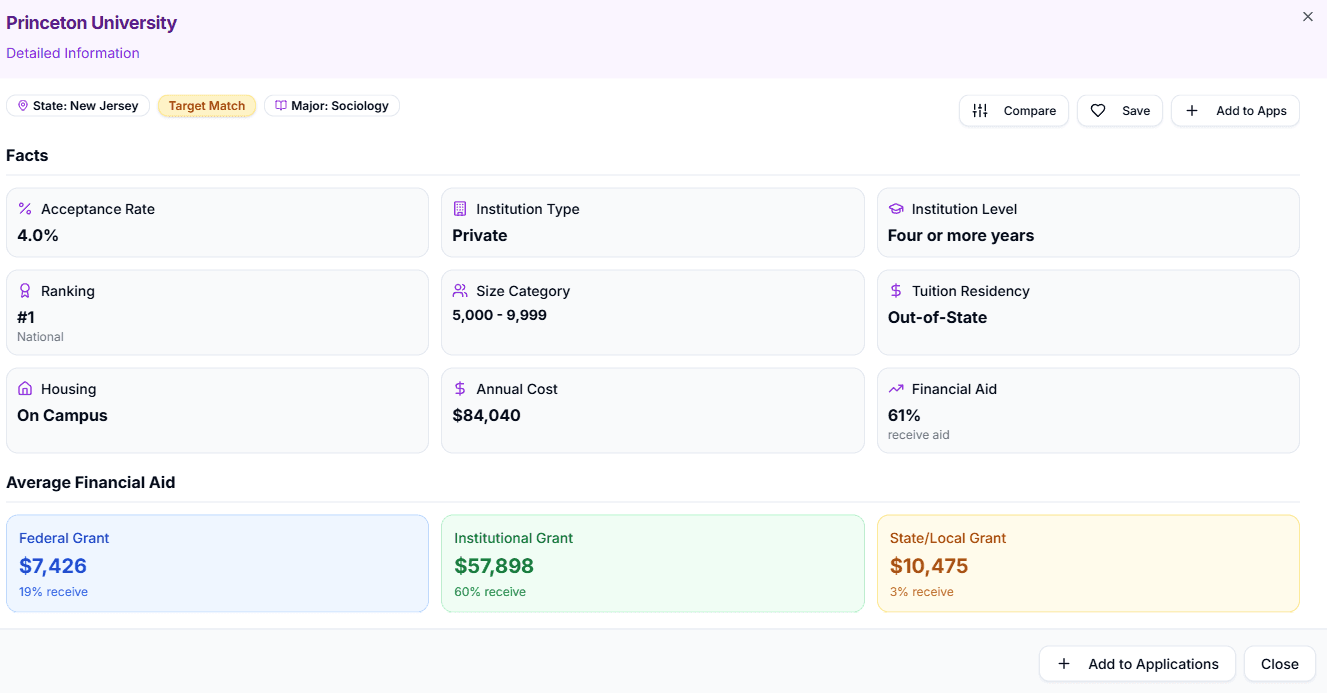Click the graduation cap Institution Level icon
The width and height of the screenshot is (1327, 693).
pos(896,209)
